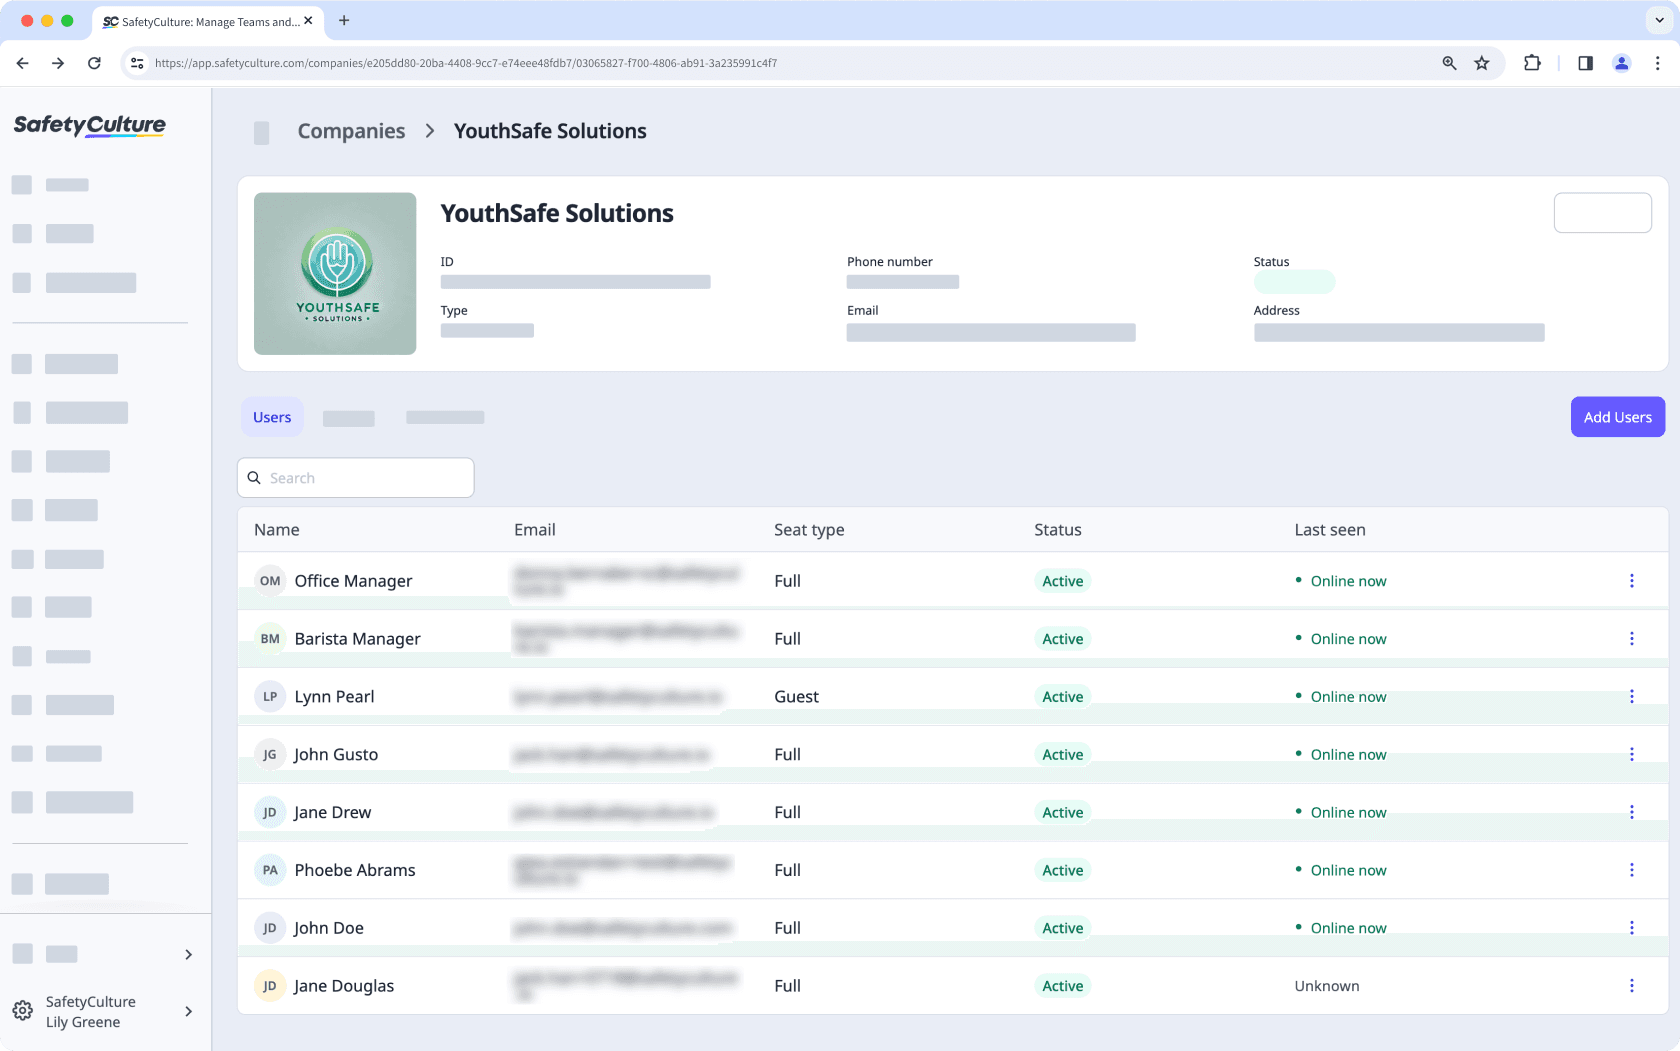This screenshot has height=1051, width=1680.
Task: Open the settings gear for SafetyCulture
Action: tap(22, 1011)
